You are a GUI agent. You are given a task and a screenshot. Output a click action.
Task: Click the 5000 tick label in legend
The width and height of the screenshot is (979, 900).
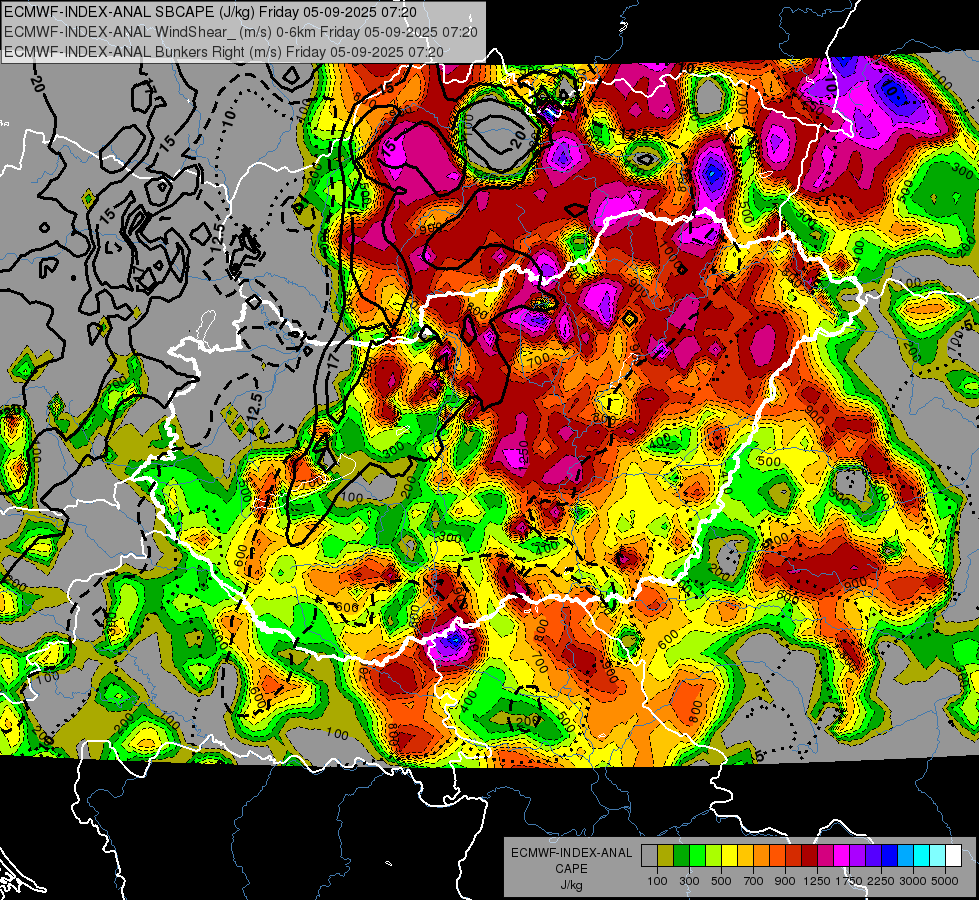coord(945,881)
